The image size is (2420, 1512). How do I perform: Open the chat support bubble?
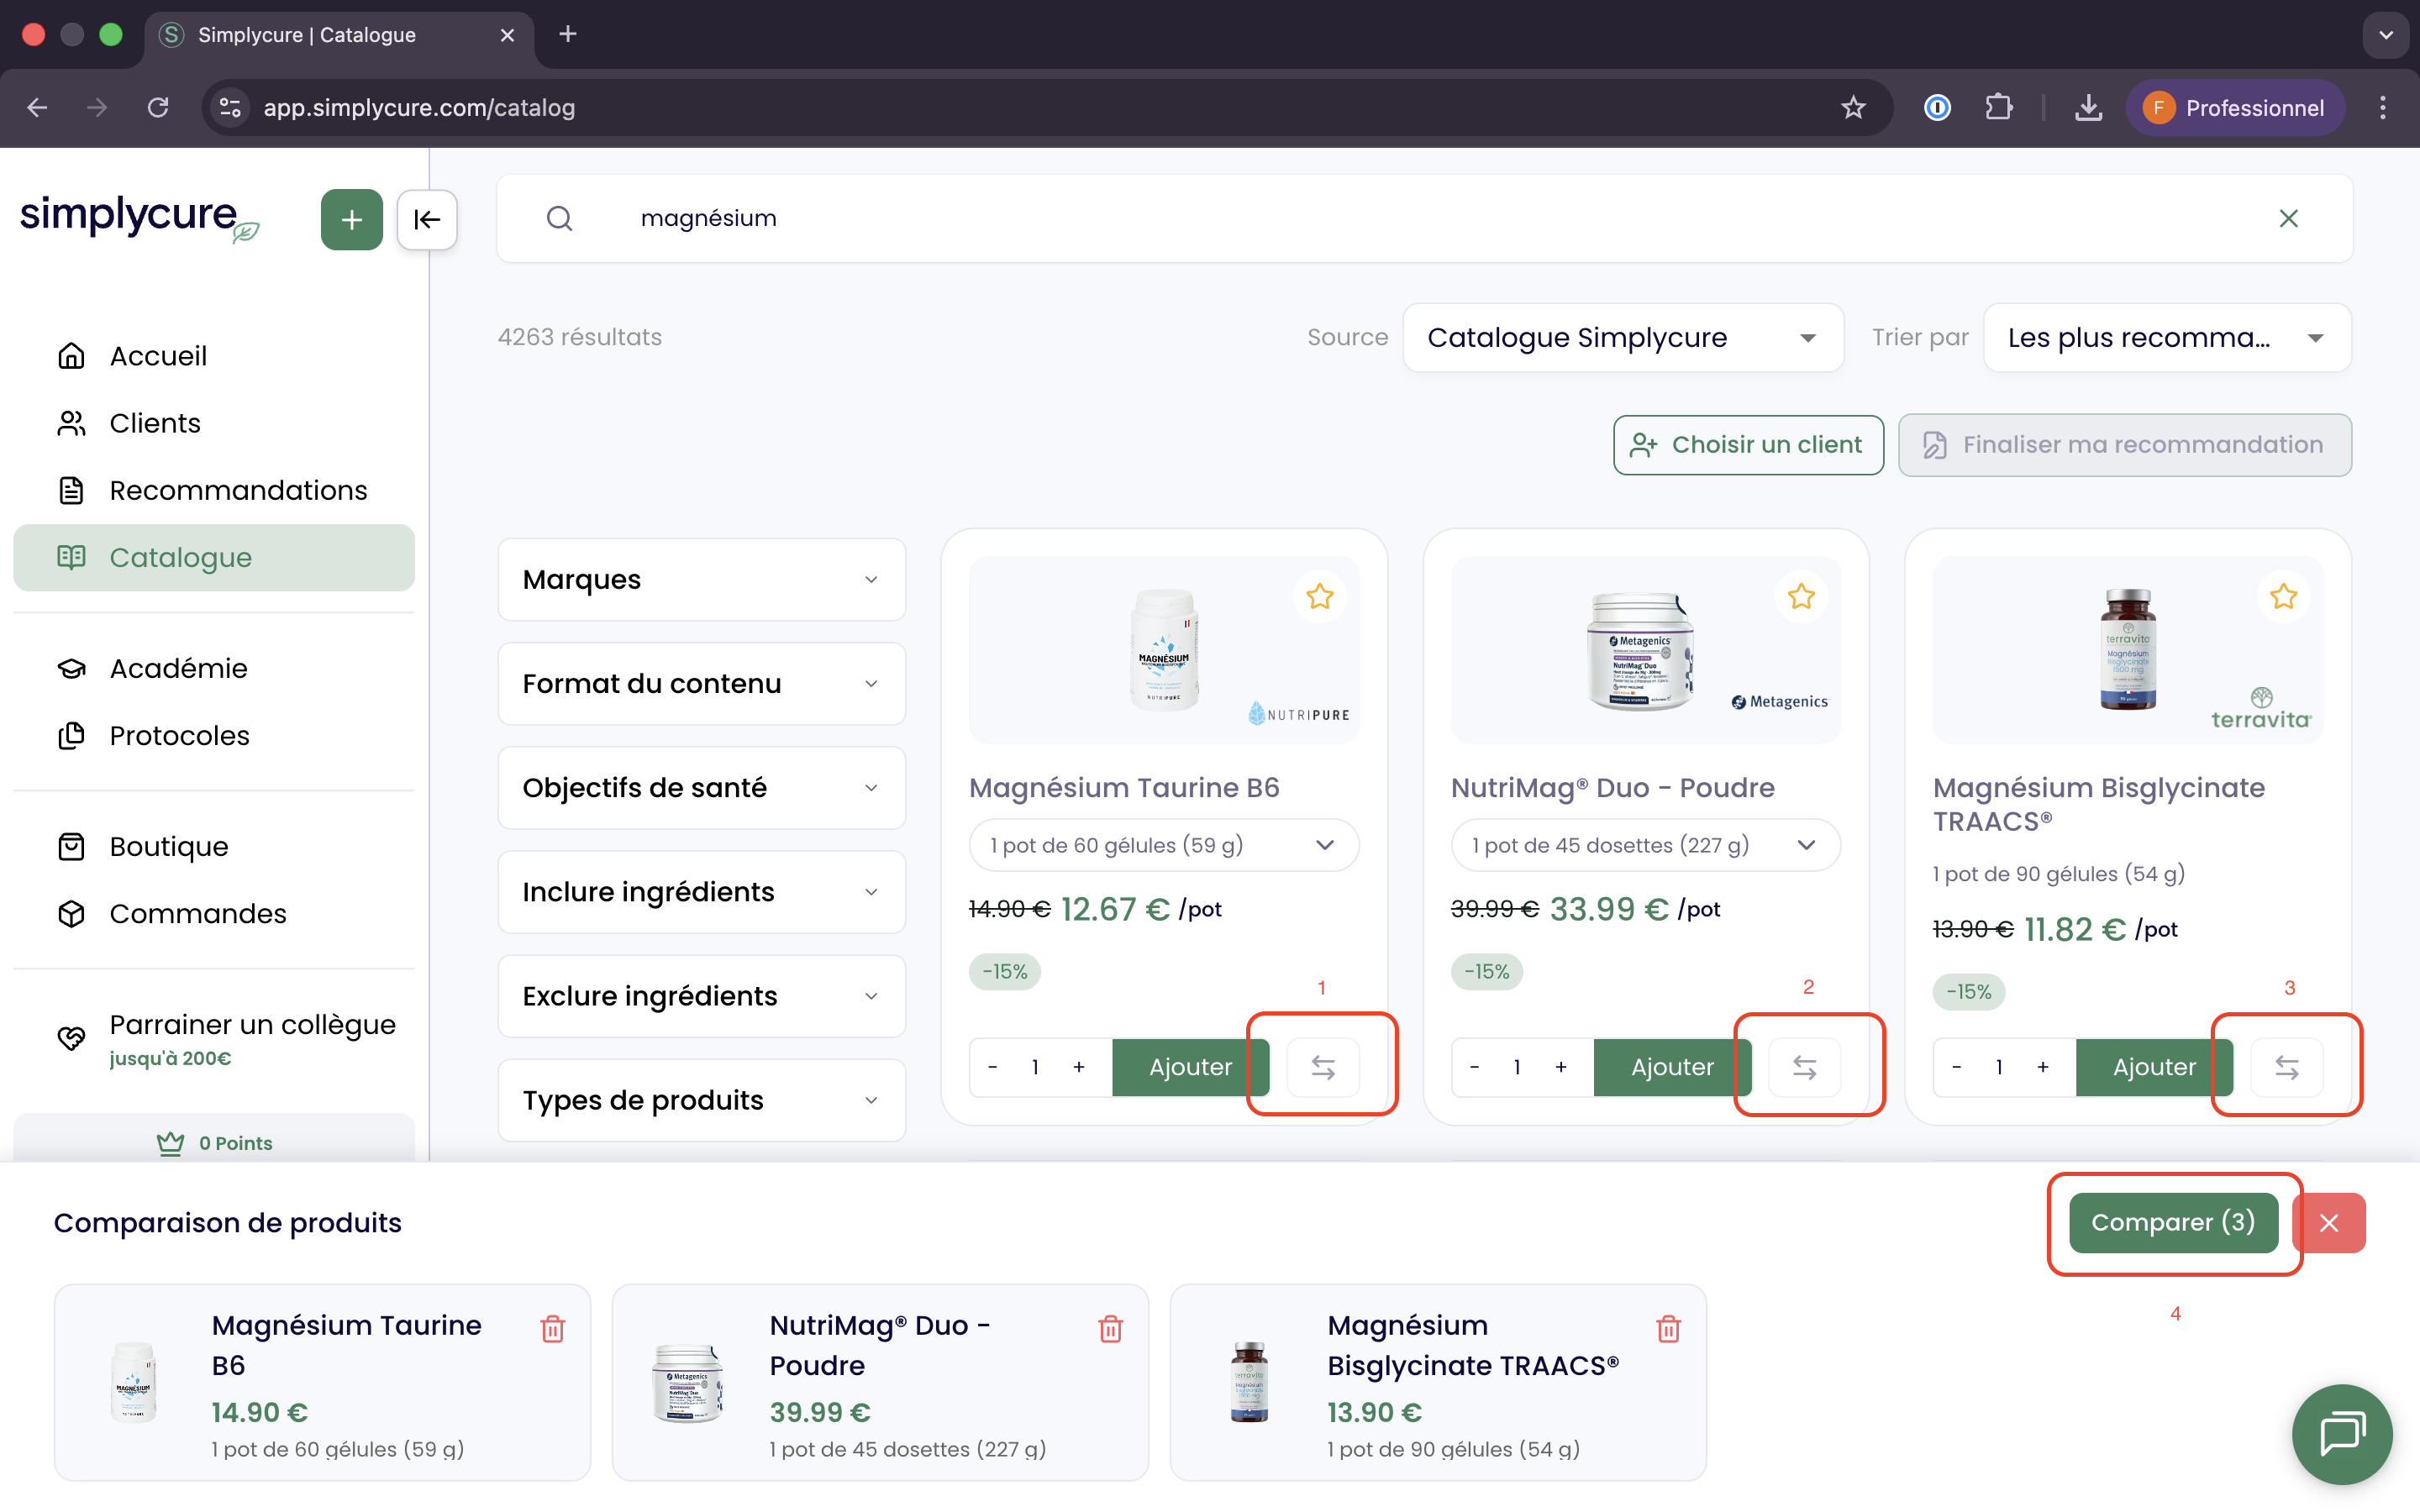(2342, 1434)
